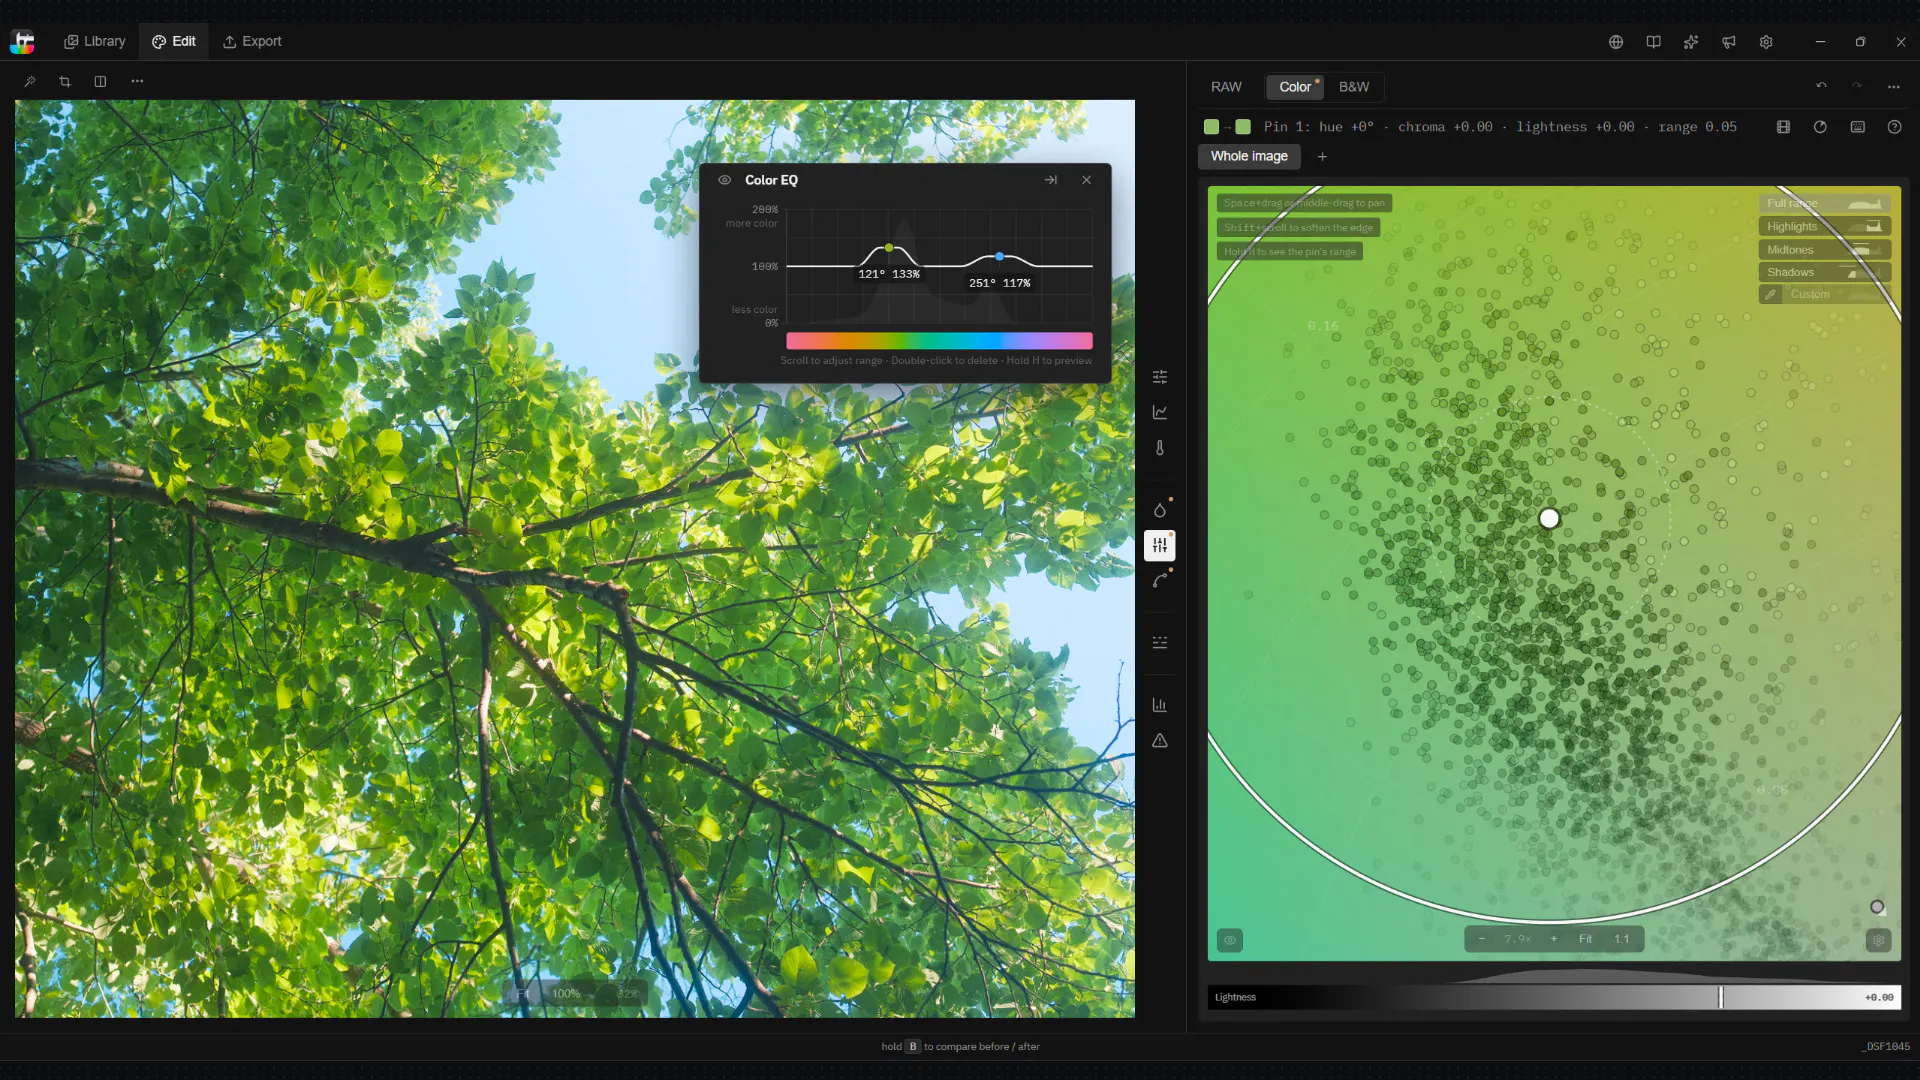
Task: Click the pin target color swatch
Action: 1243,127
